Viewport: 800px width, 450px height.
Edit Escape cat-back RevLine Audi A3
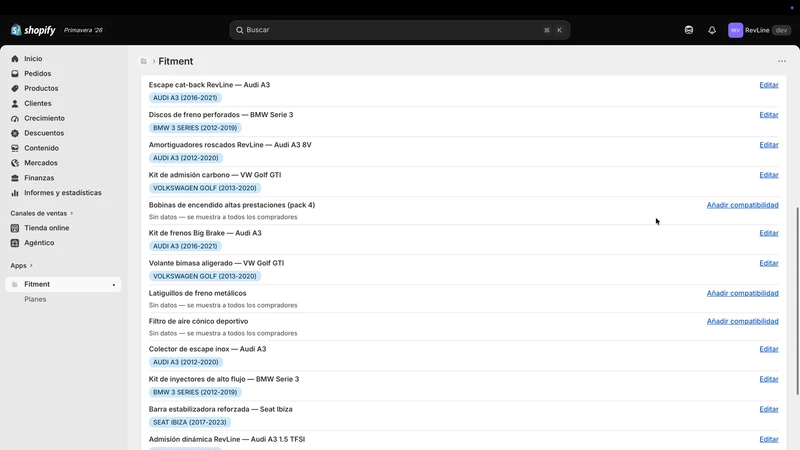(x=769, y=85)
